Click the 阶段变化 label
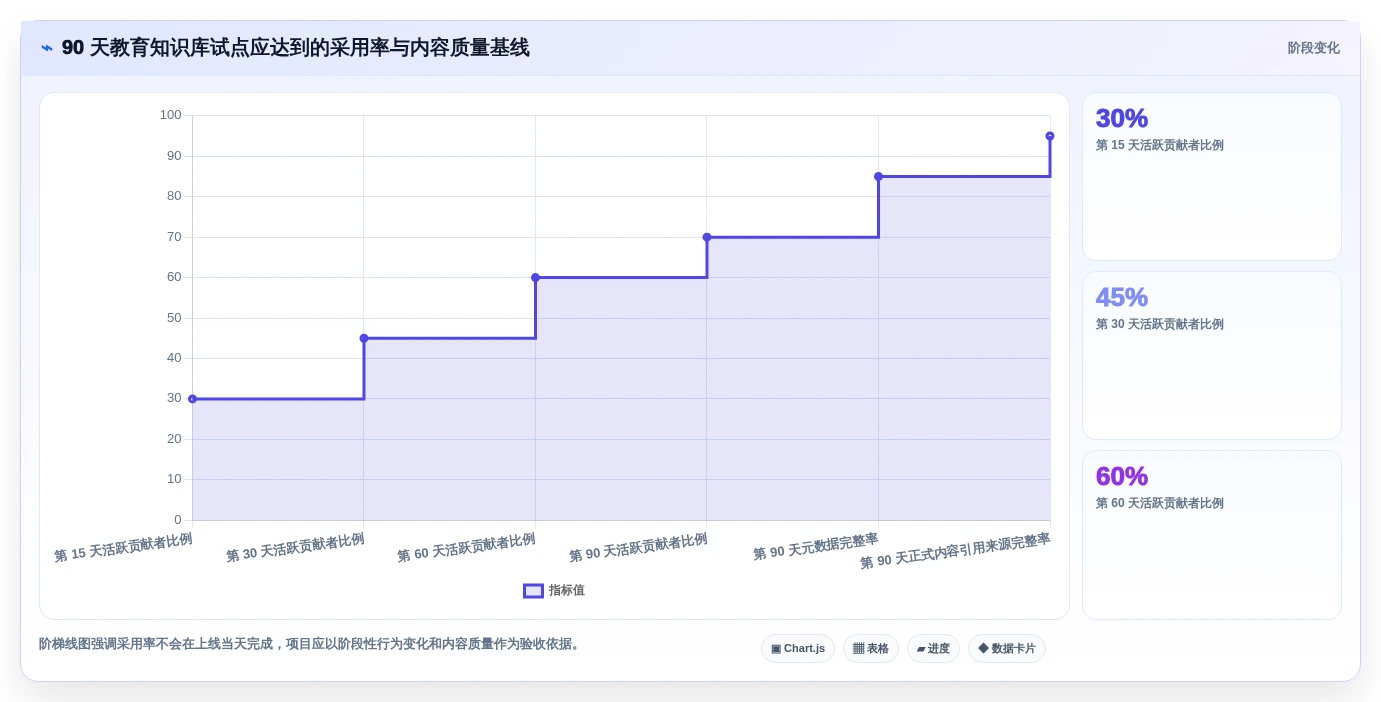The image size is (1381, 702). (1313, 48)
